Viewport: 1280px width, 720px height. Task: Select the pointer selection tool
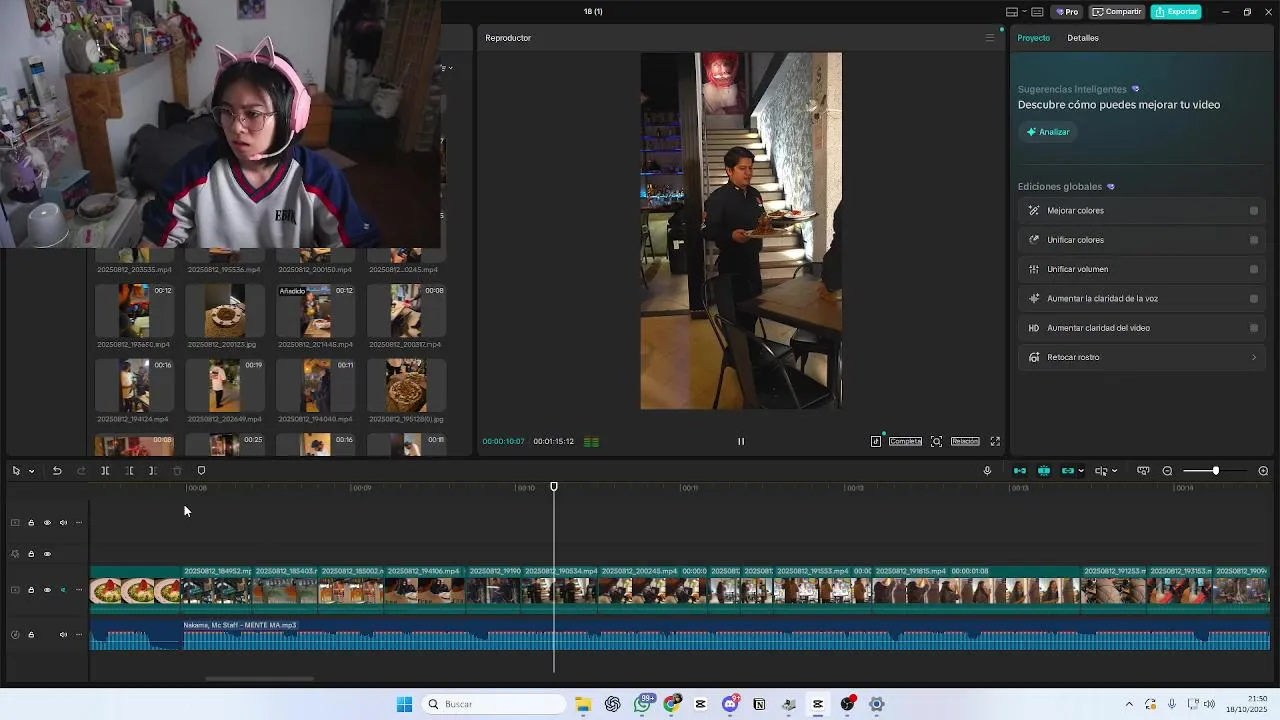coord(16,471)
